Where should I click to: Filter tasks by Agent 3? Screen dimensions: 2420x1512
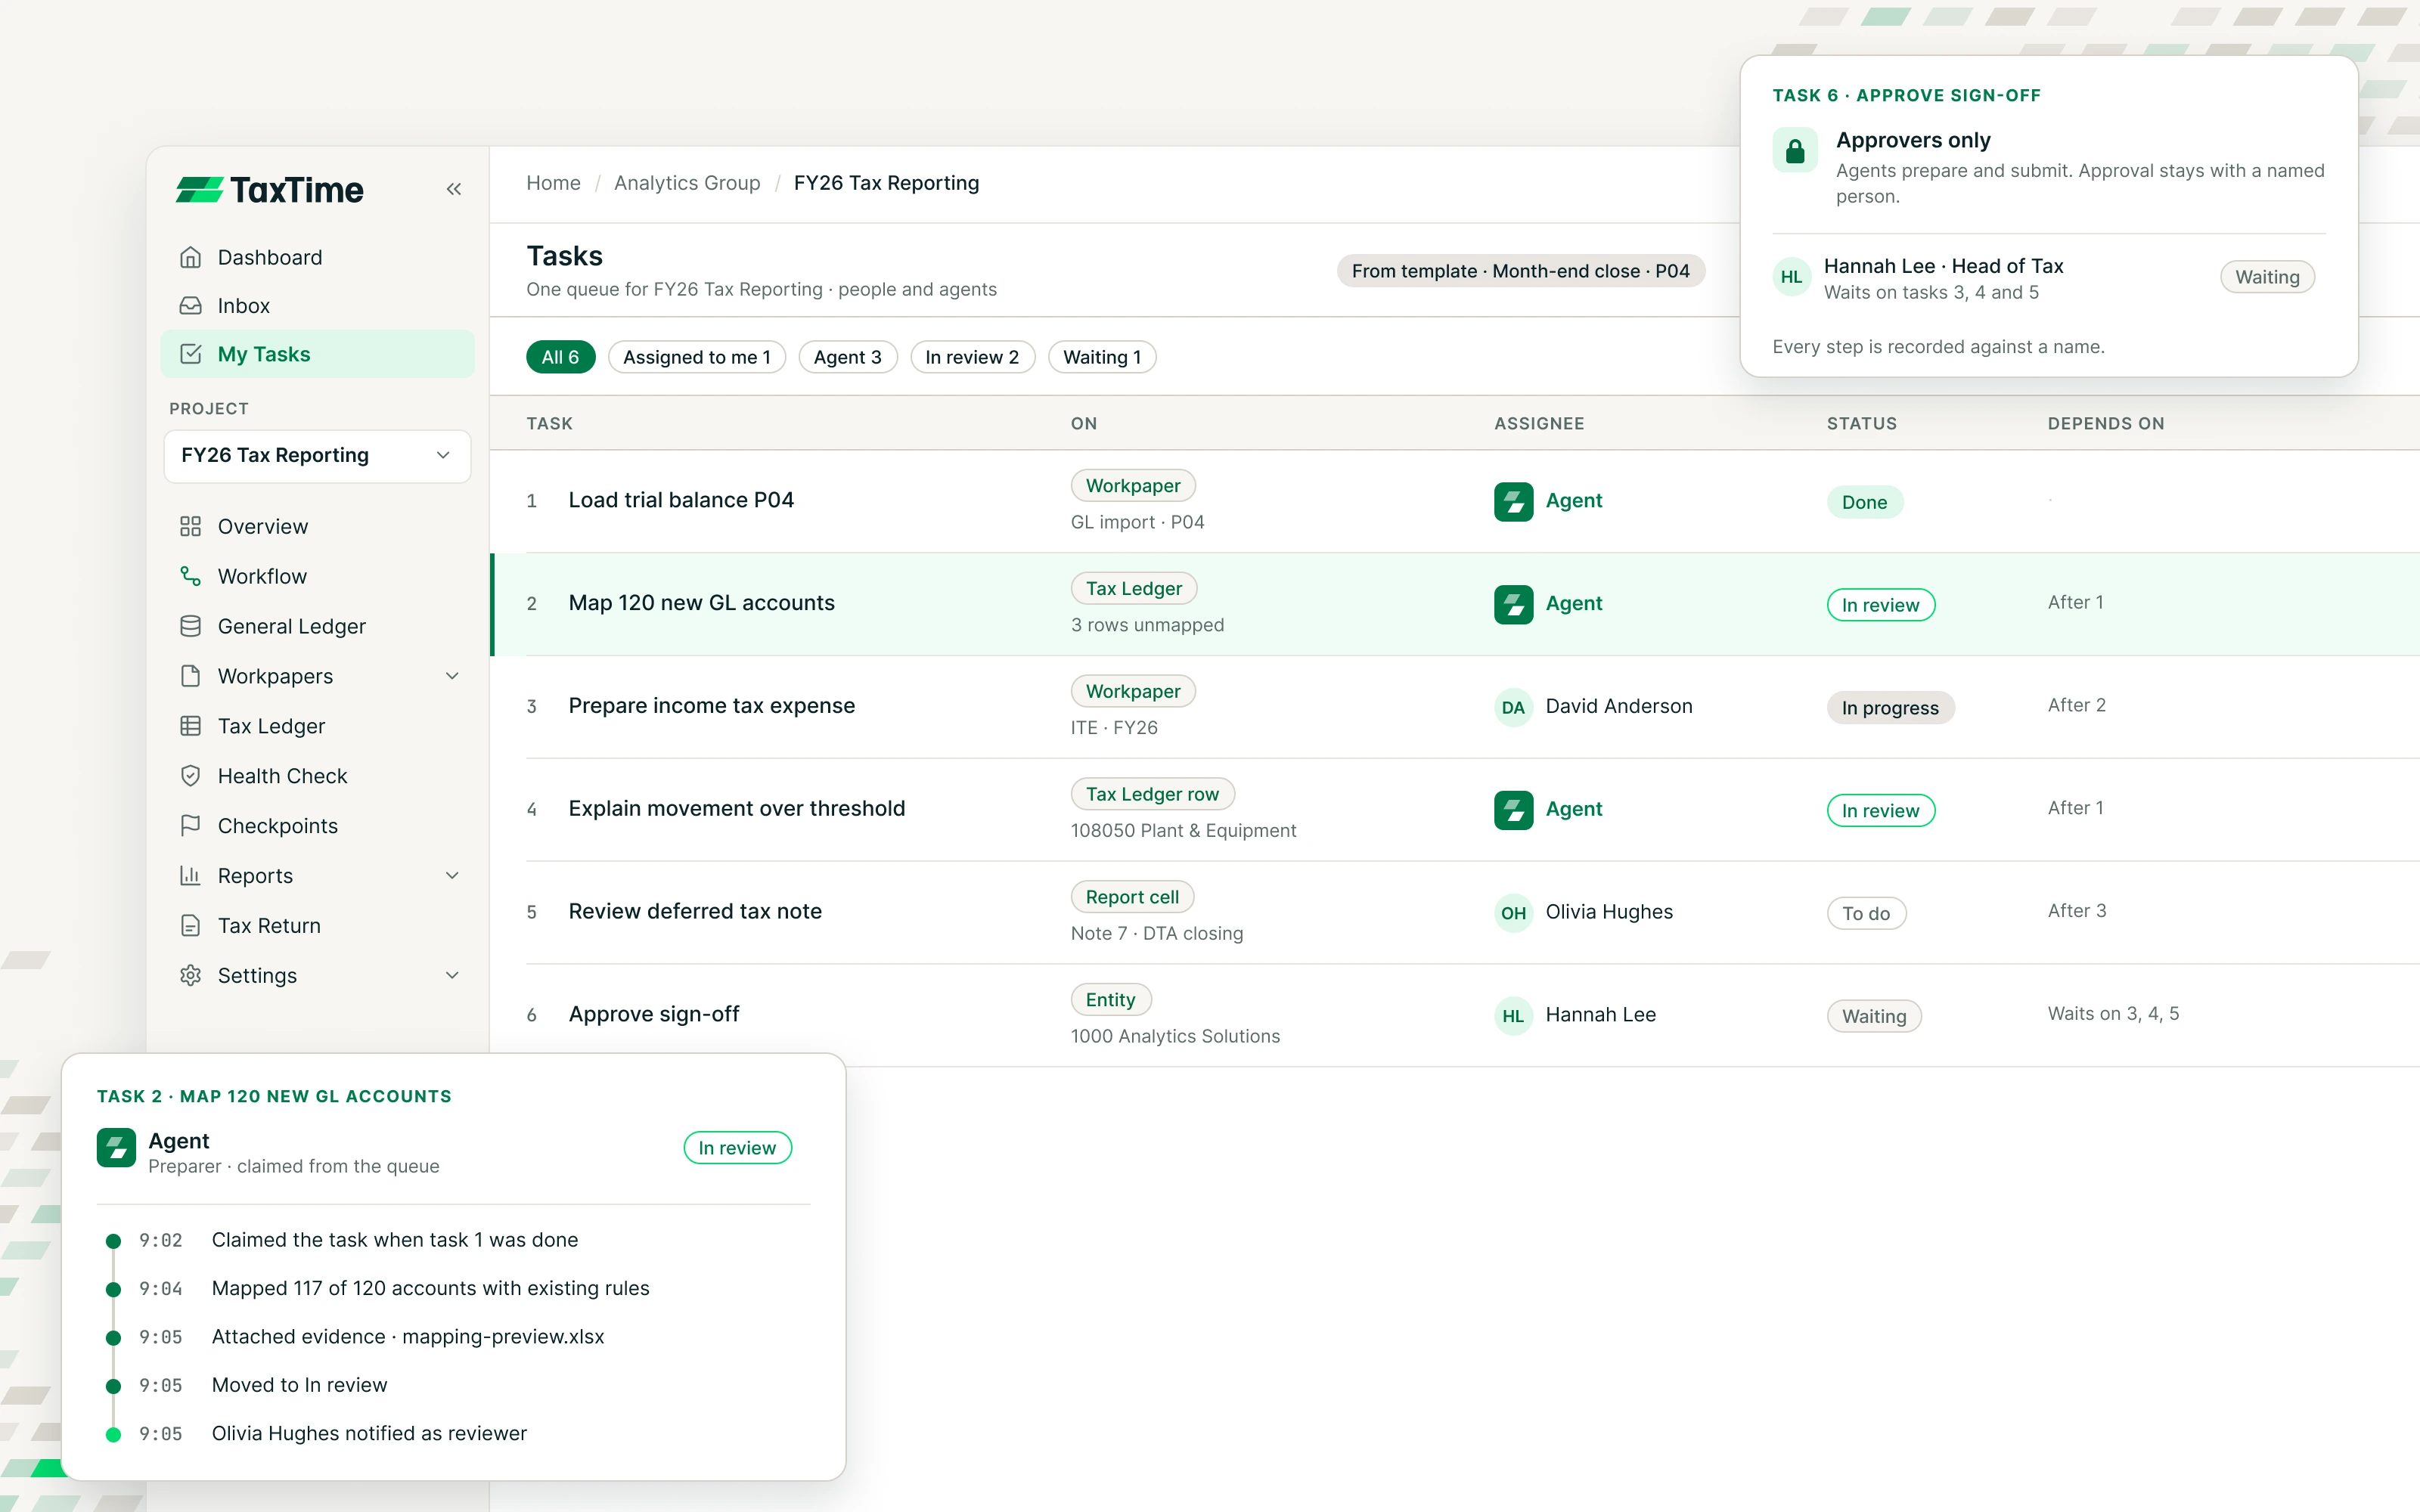coord(848,357)
